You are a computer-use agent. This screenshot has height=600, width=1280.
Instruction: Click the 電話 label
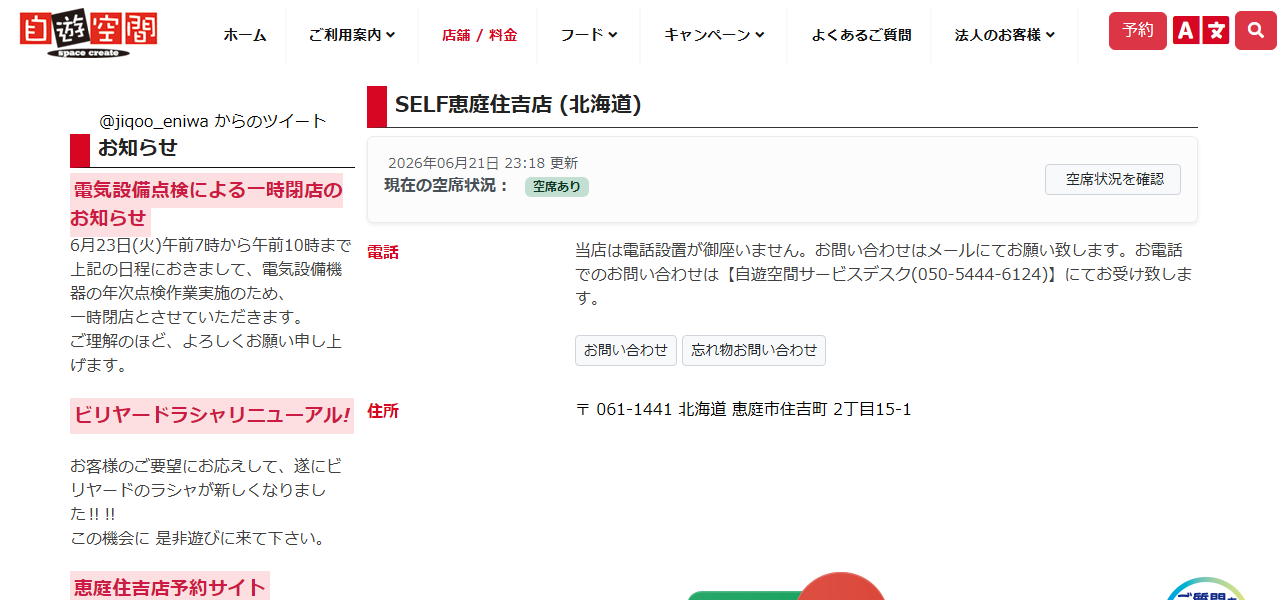pyautogui.click(x=383, y=252)
